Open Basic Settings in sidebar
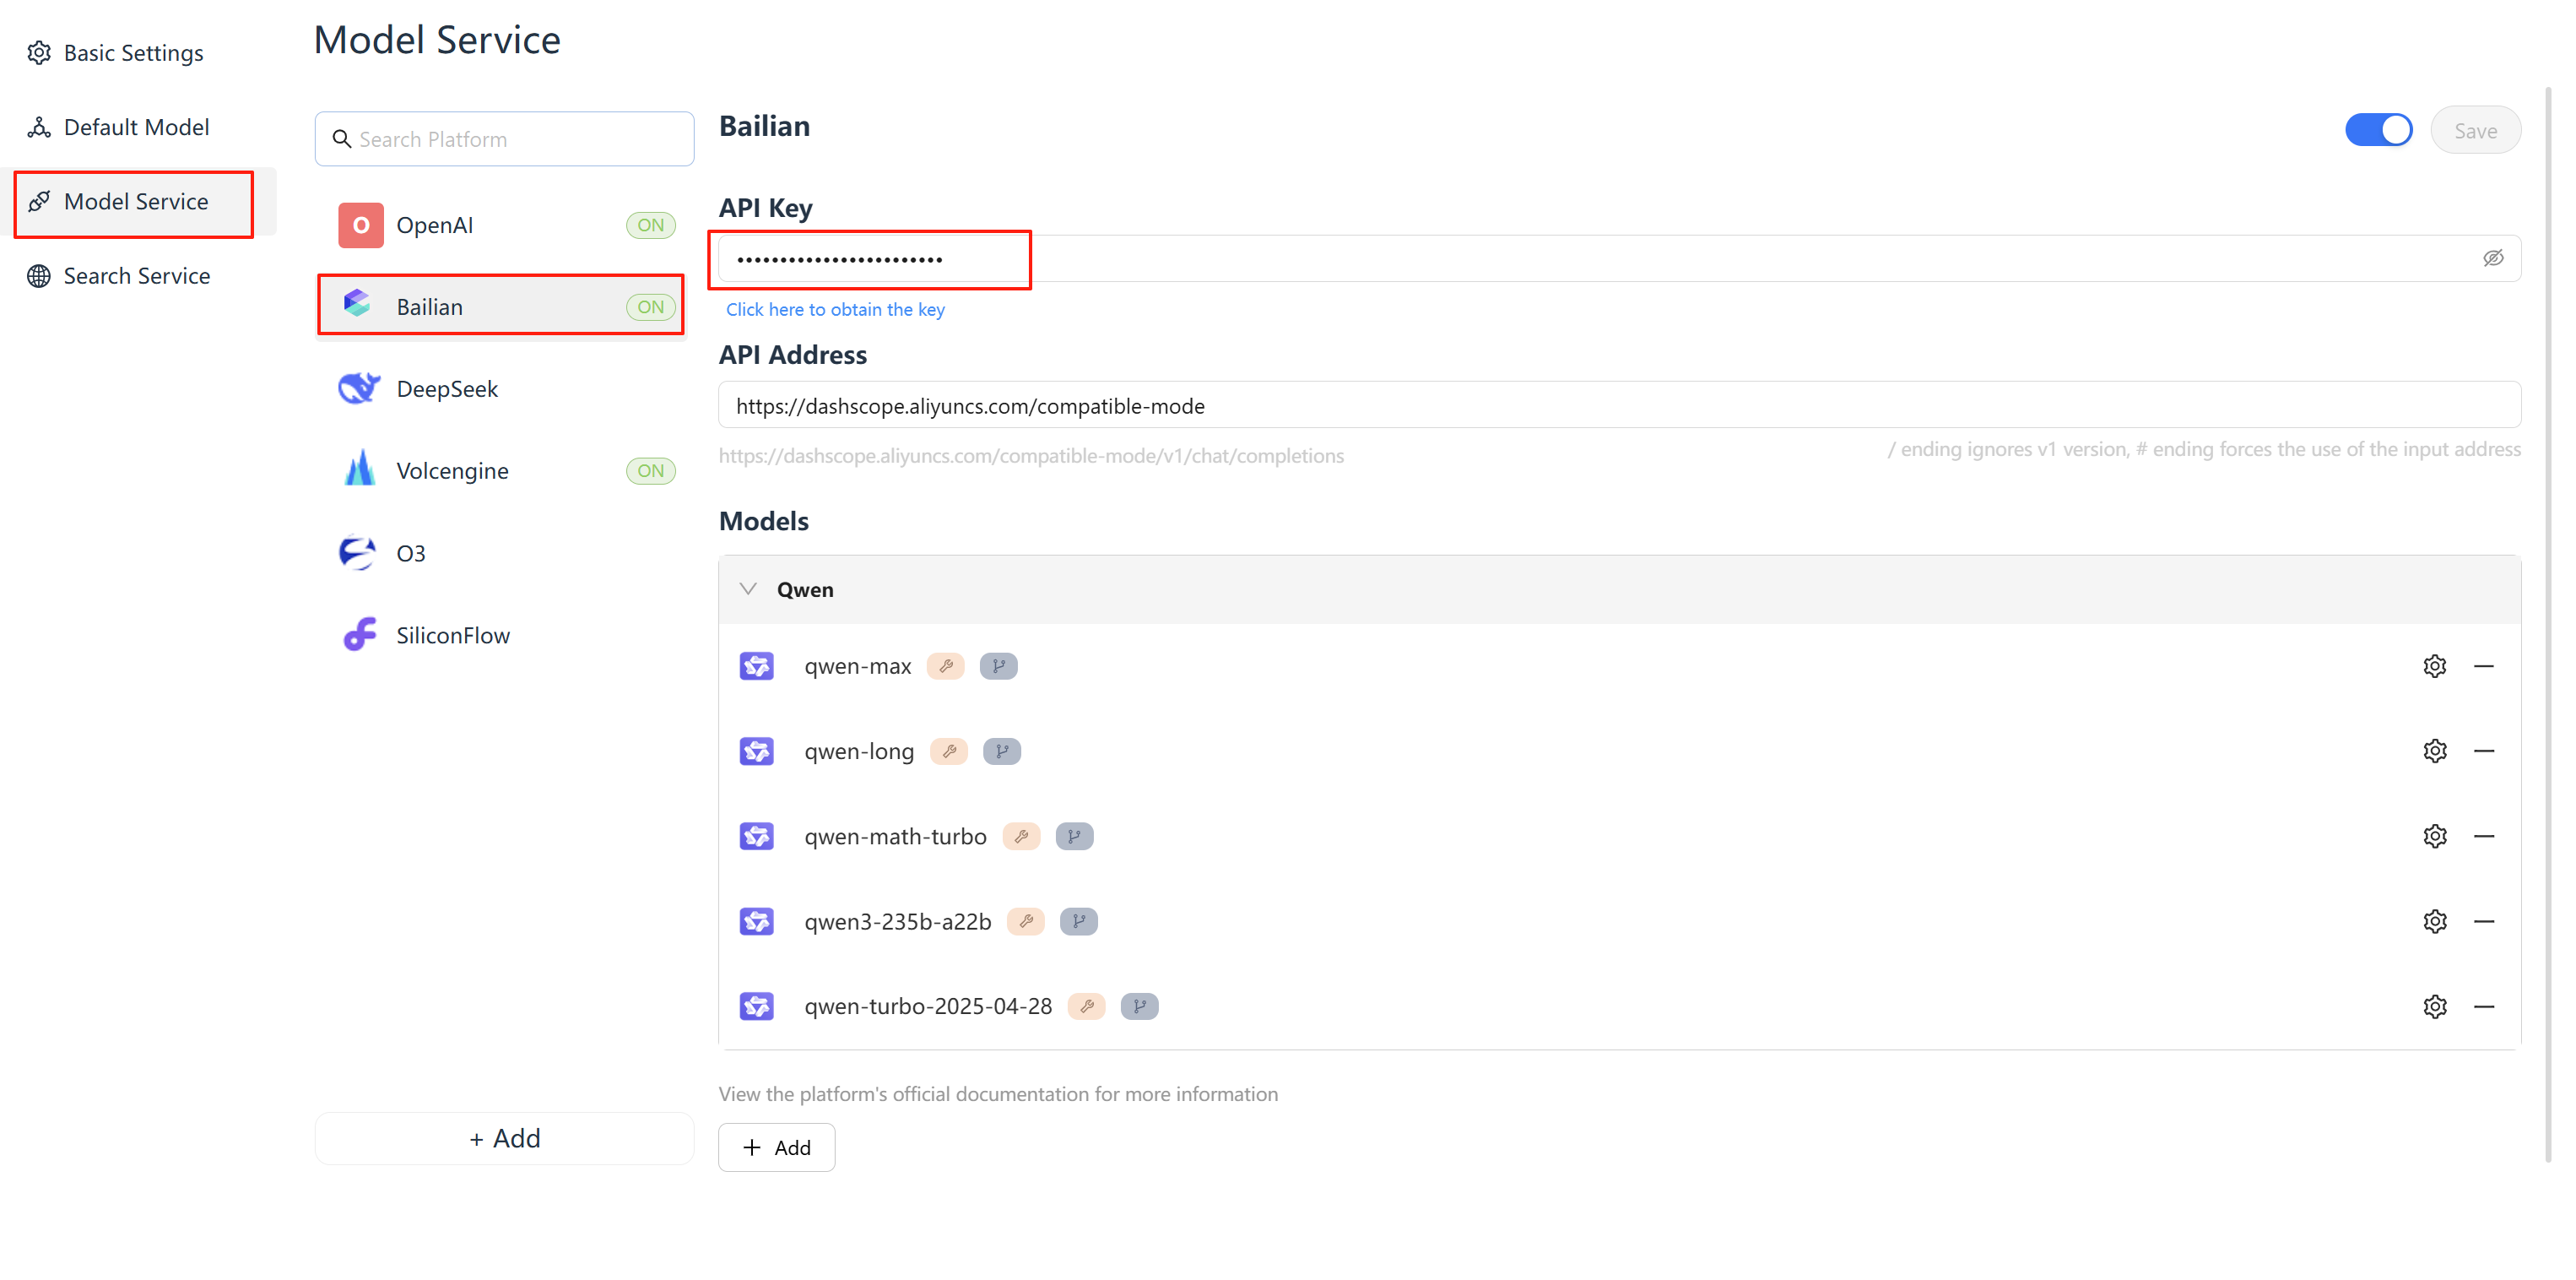 click(115, 53)
